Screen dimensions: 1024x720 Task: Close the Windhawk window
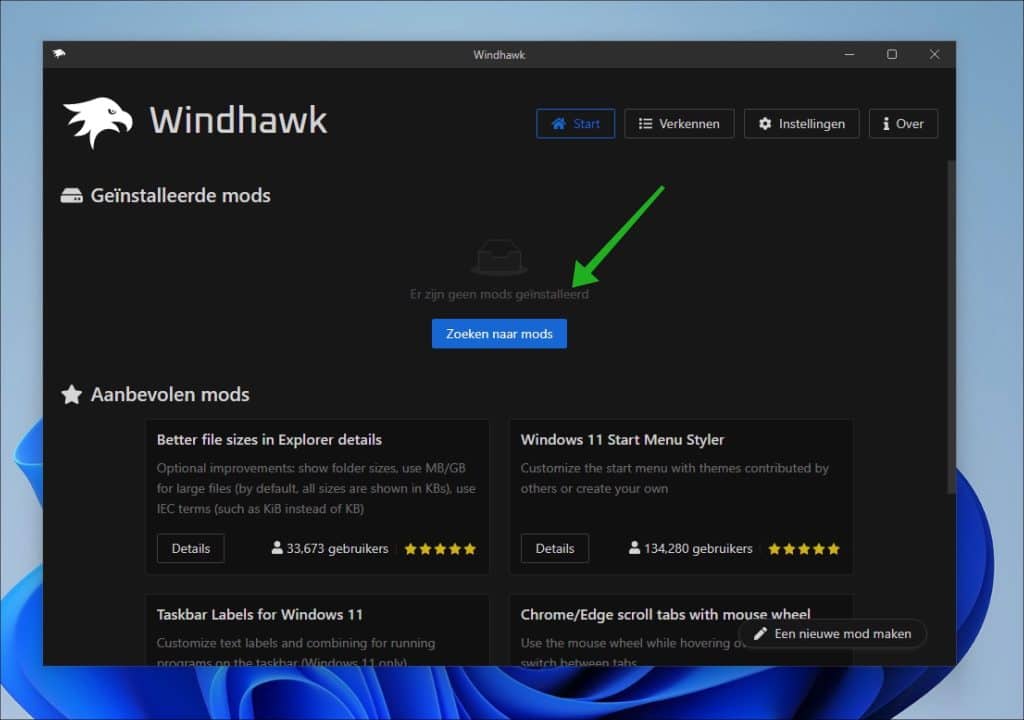coord(935,54)
